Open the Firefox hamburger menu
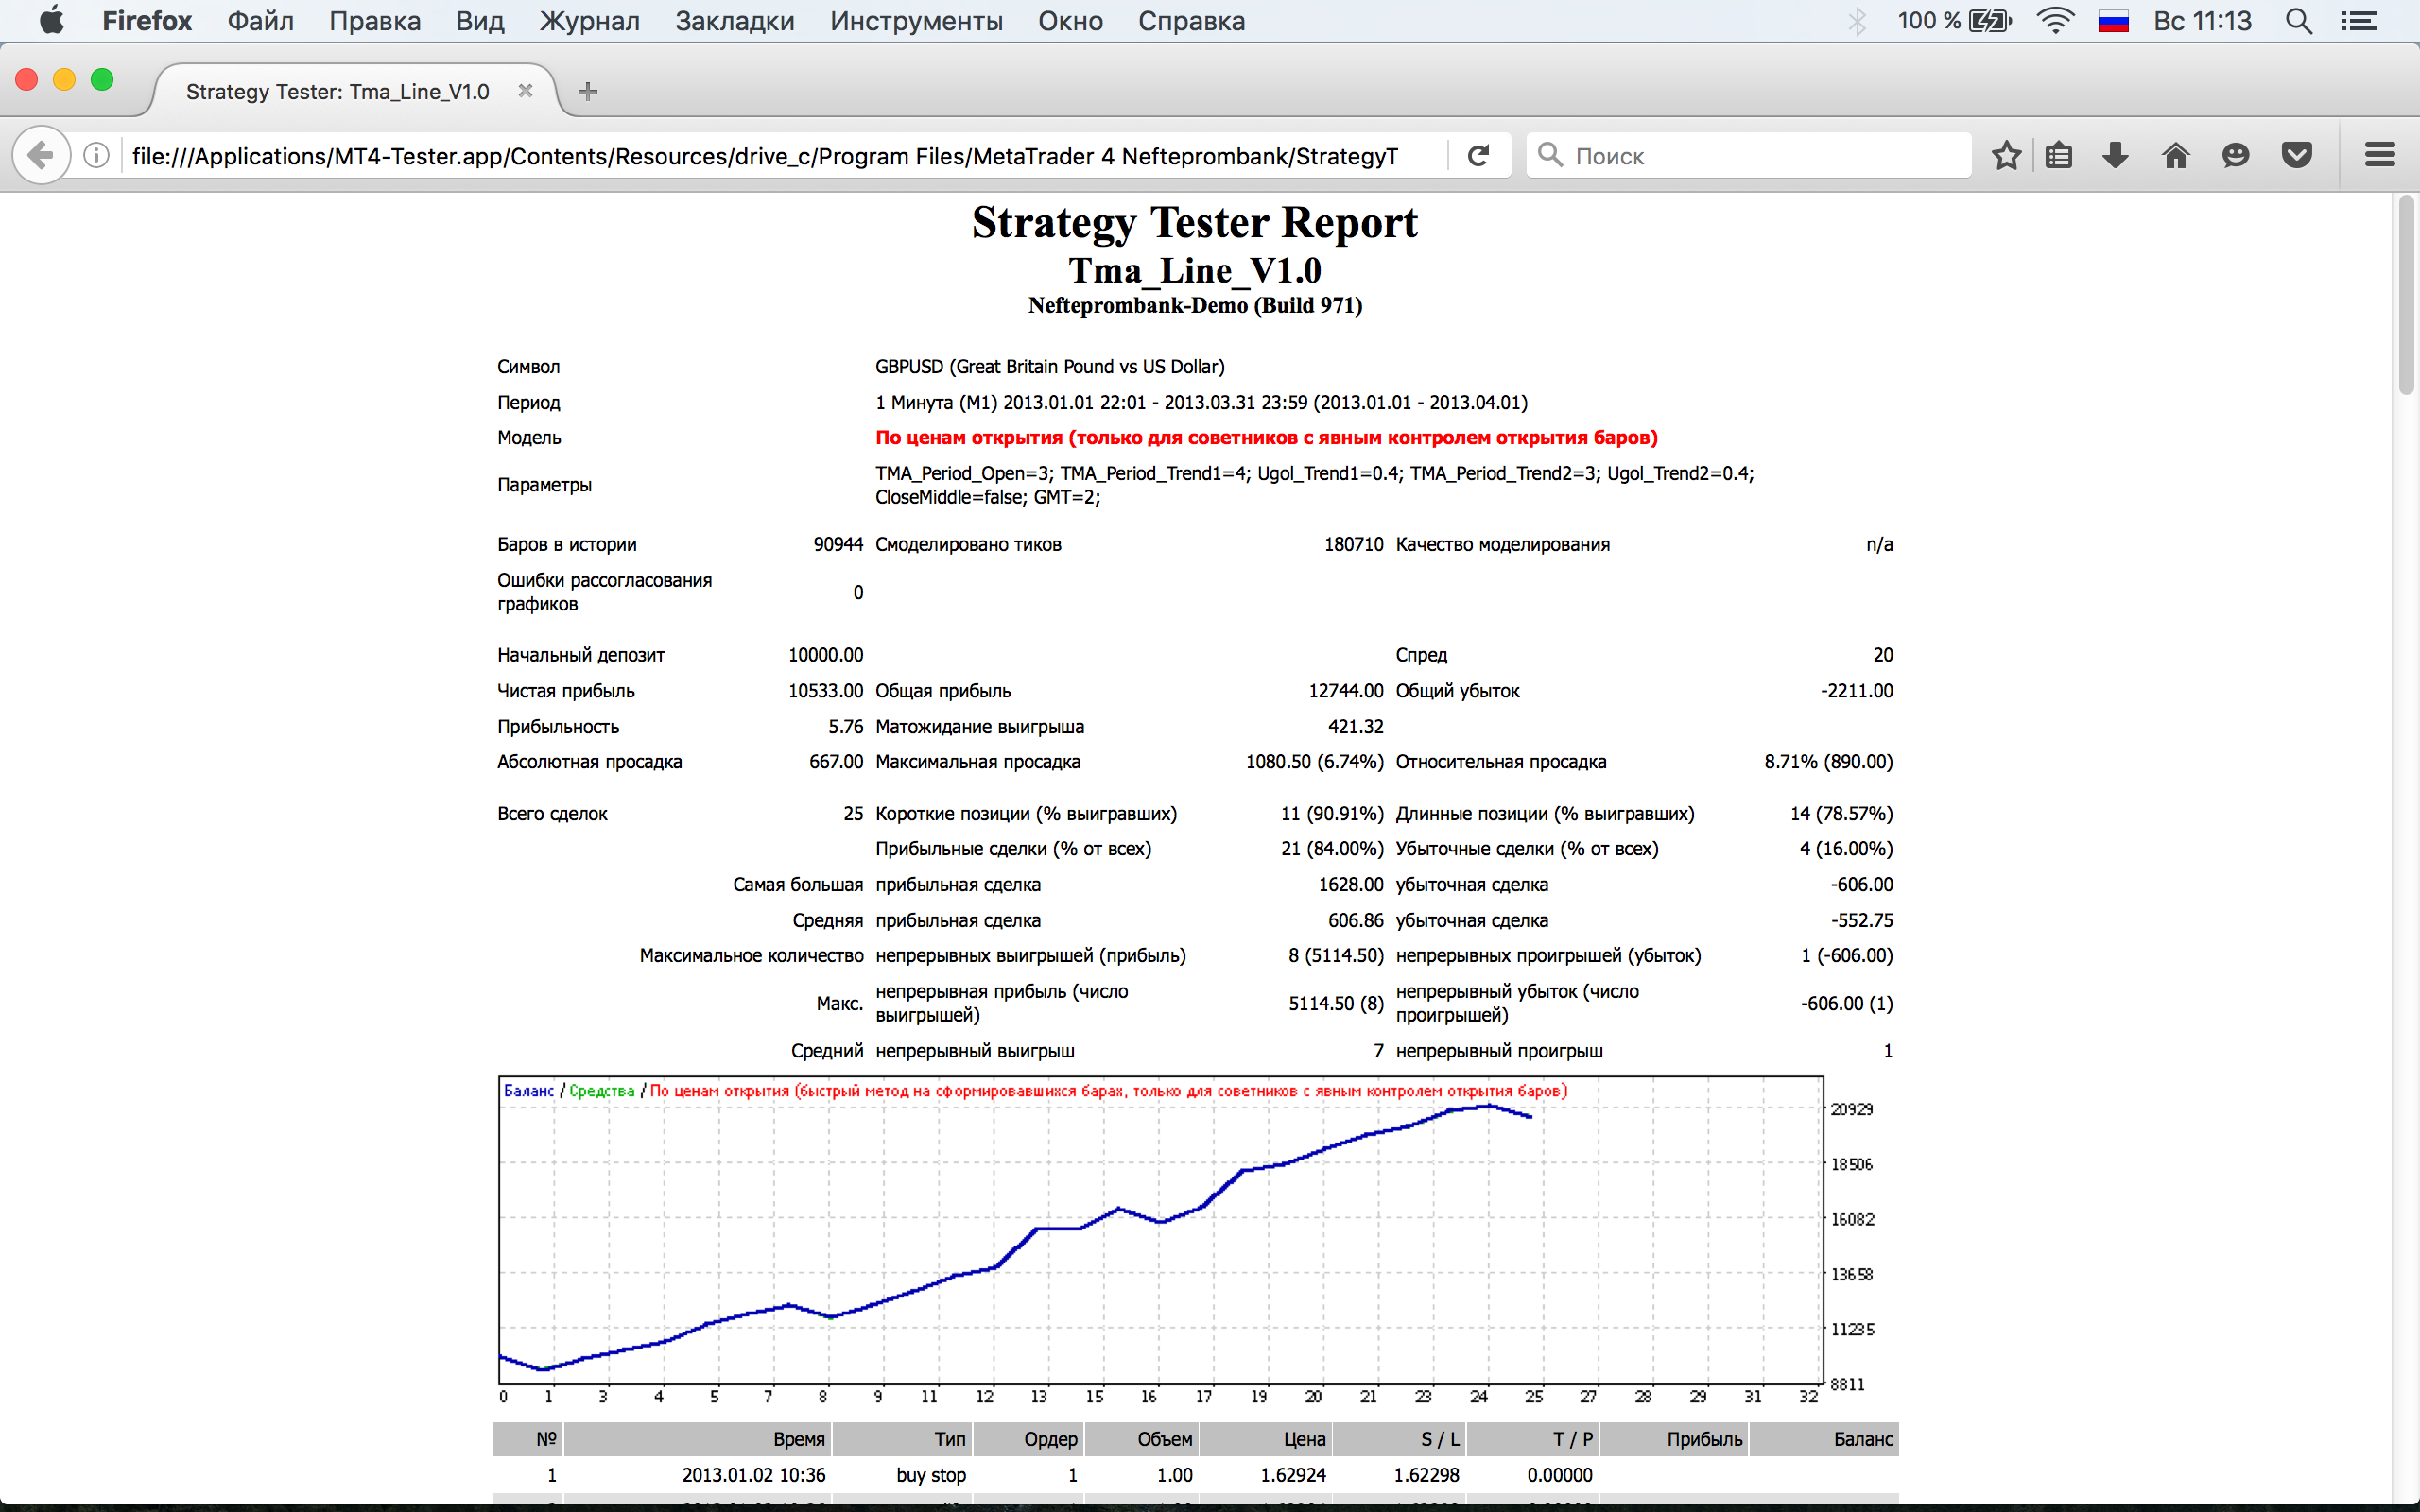 2380,155
